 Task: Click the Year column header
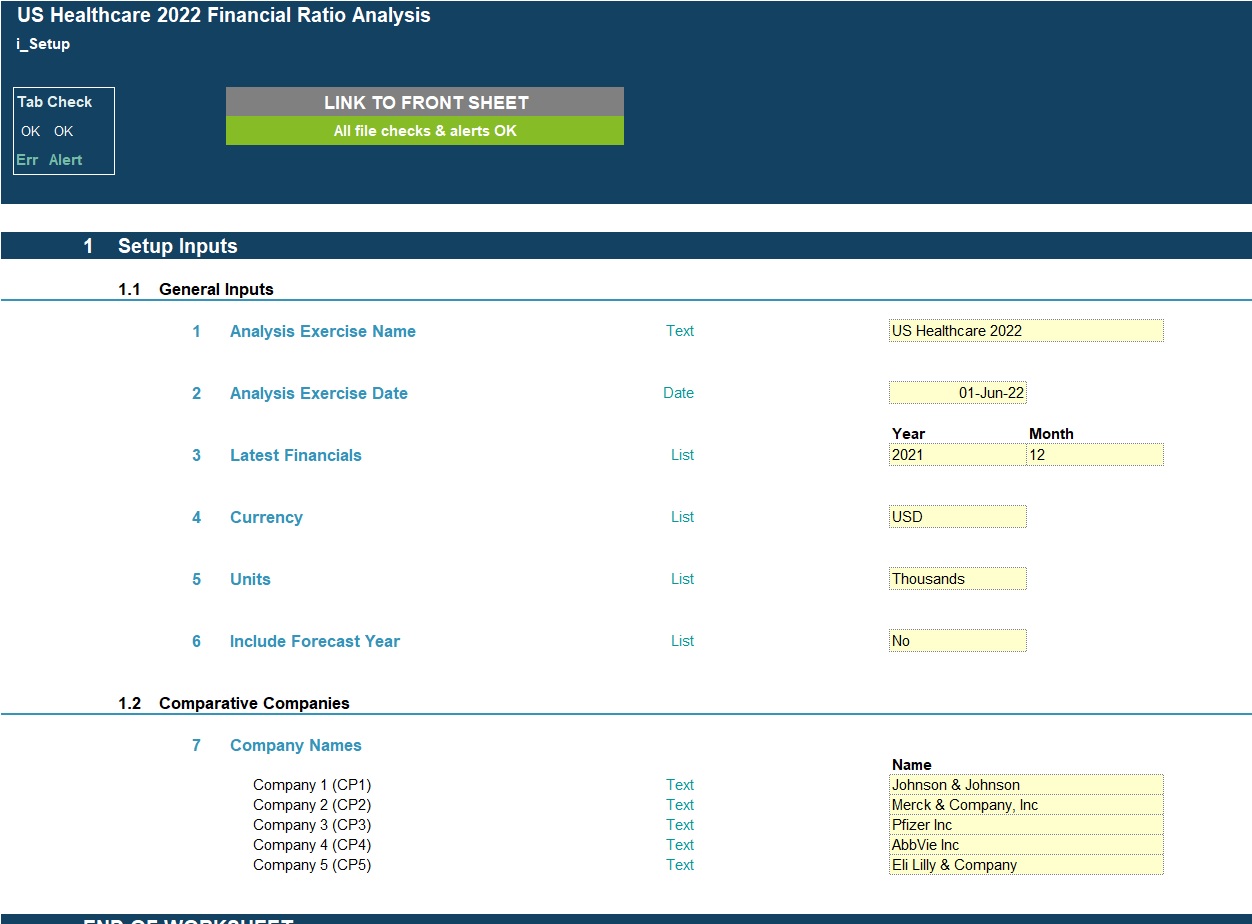point(909,434)
